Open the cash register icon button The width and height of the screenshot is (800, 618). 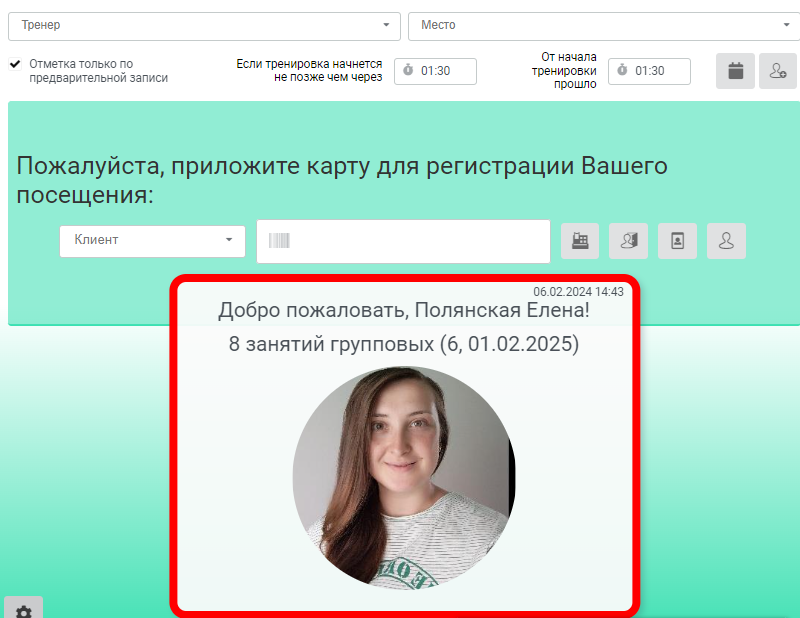point(580,241)
